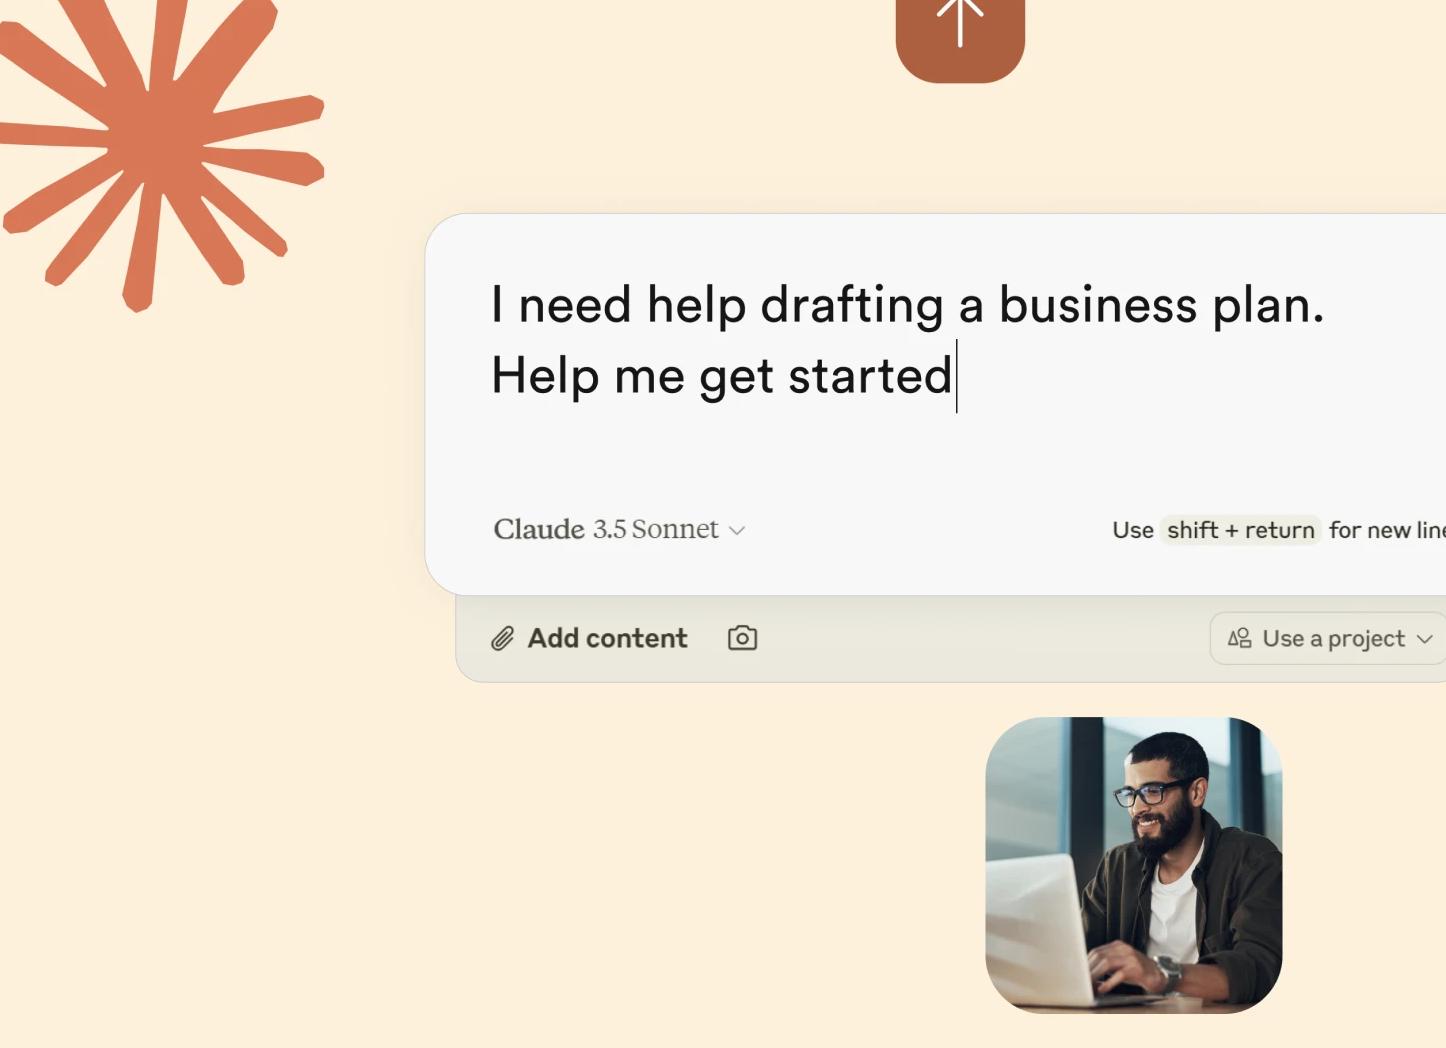Click the chevron beside Claude 3.5 Sonnet
Viewport: 1446px width, 1048px height.
coord(737,531)
